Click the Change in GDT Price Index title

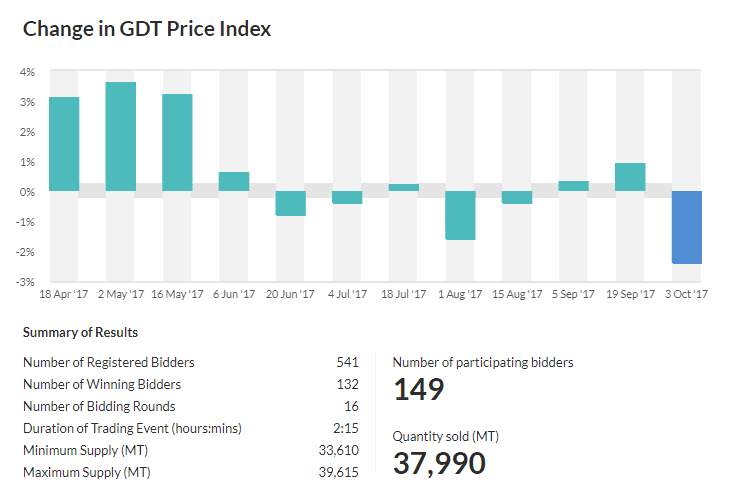[147, 28]
